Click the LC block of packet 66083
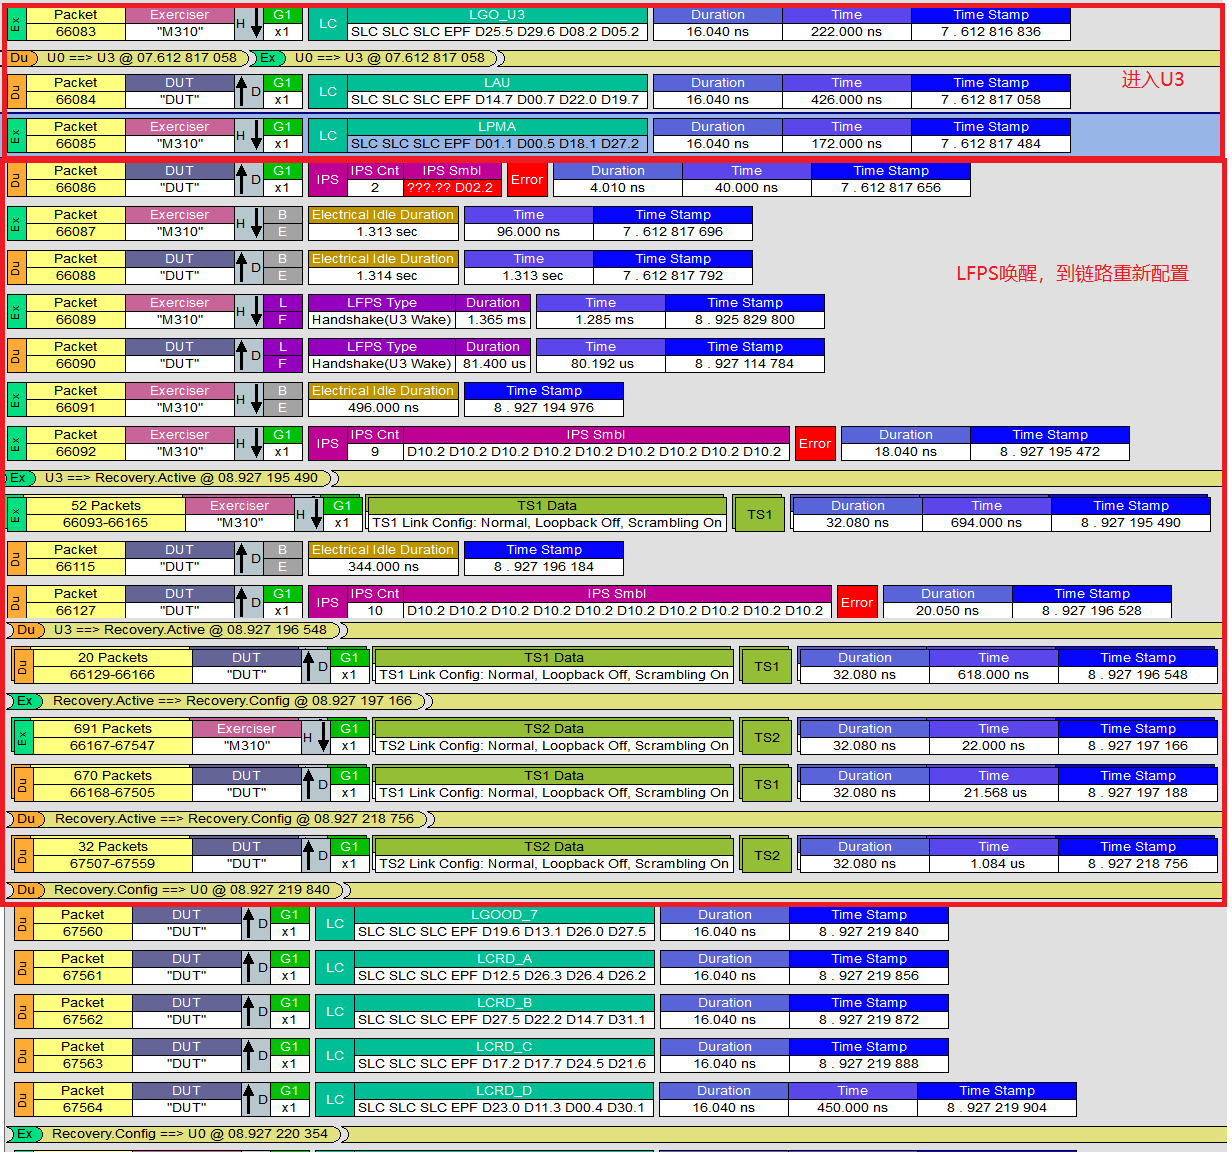 [x=327, y=24]
